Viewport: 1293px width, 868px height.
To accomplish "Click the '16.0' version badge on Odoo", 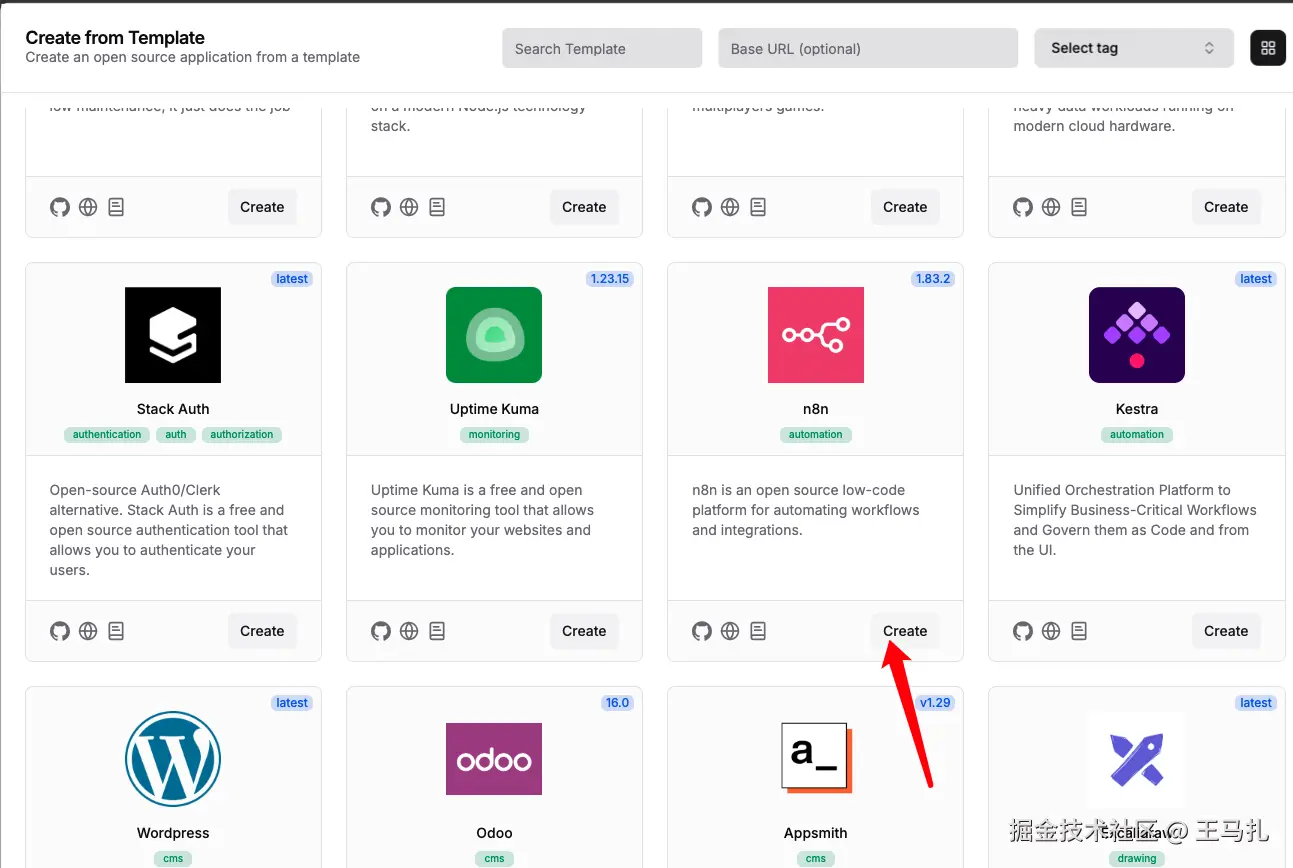I will coord(617,703).
